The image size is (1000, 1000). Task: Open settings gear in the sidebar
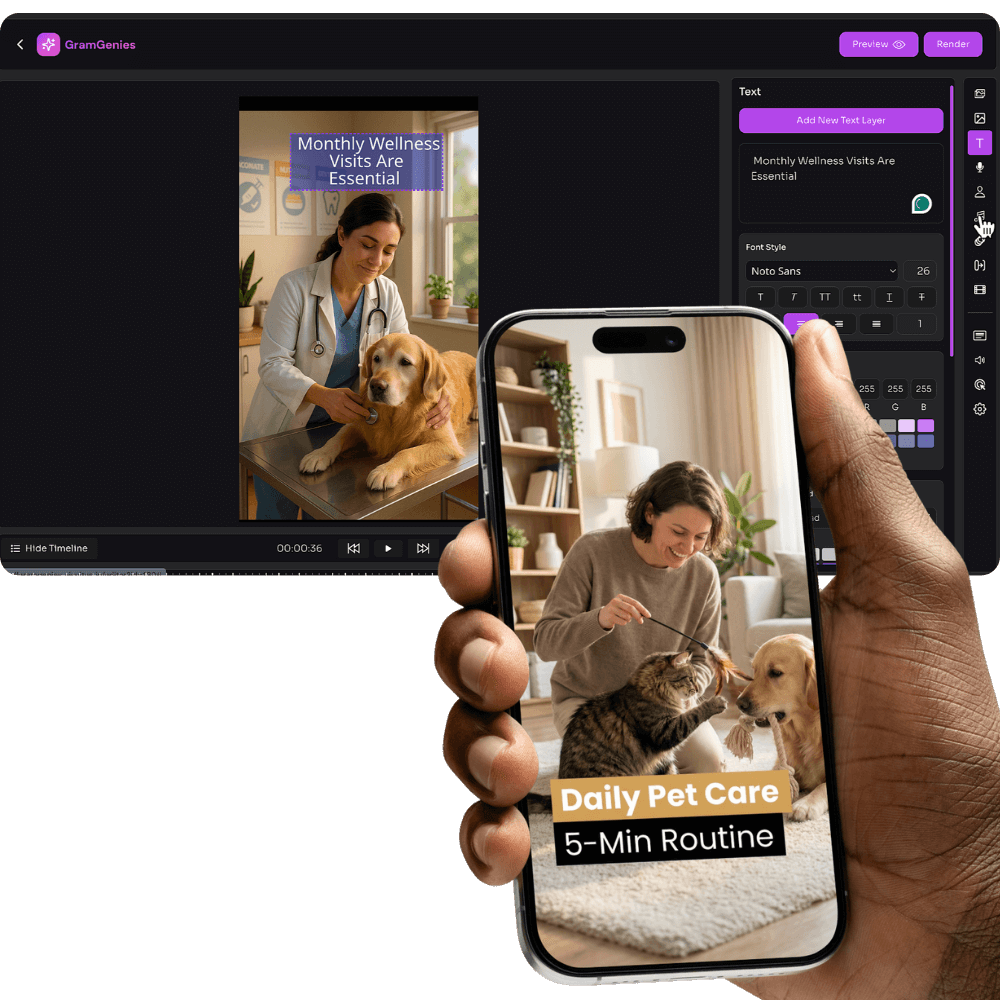(980, 409)
